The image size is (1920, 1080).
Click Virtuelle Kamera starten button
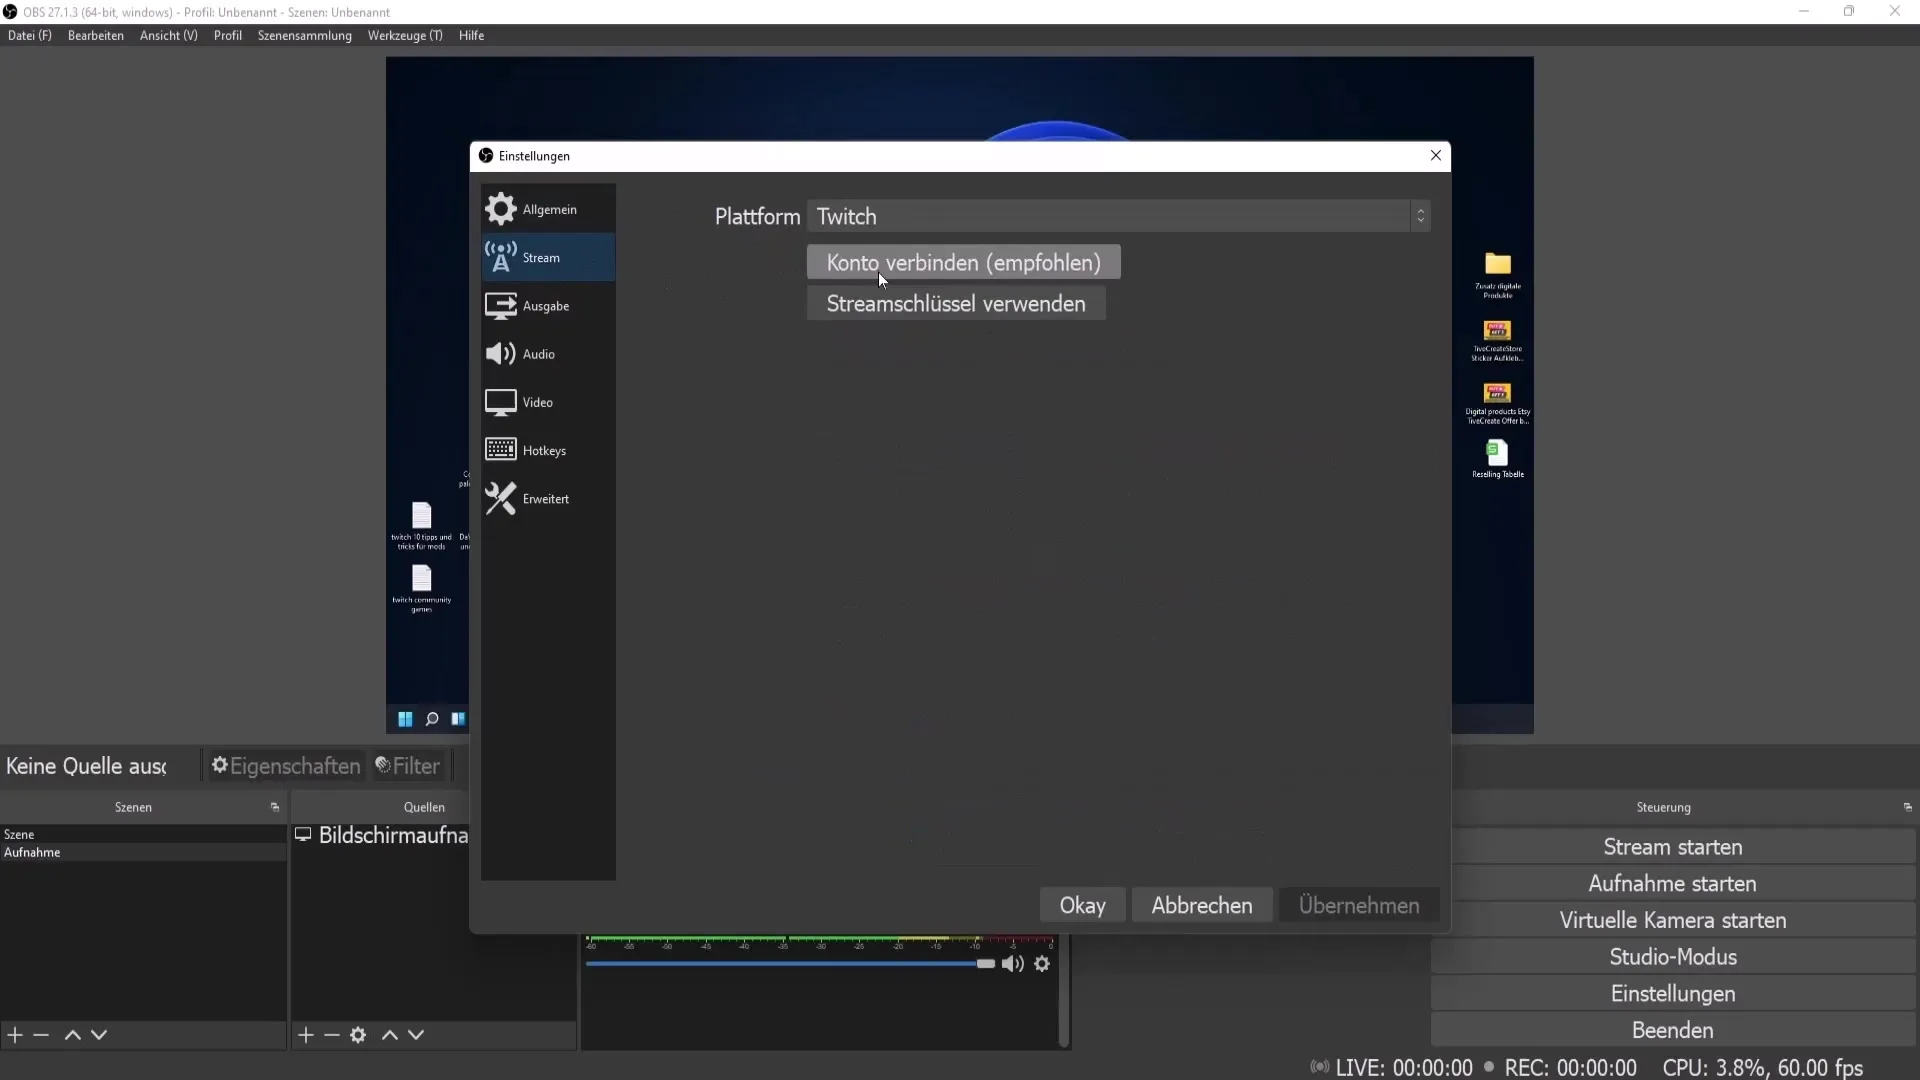point(1672,920)
